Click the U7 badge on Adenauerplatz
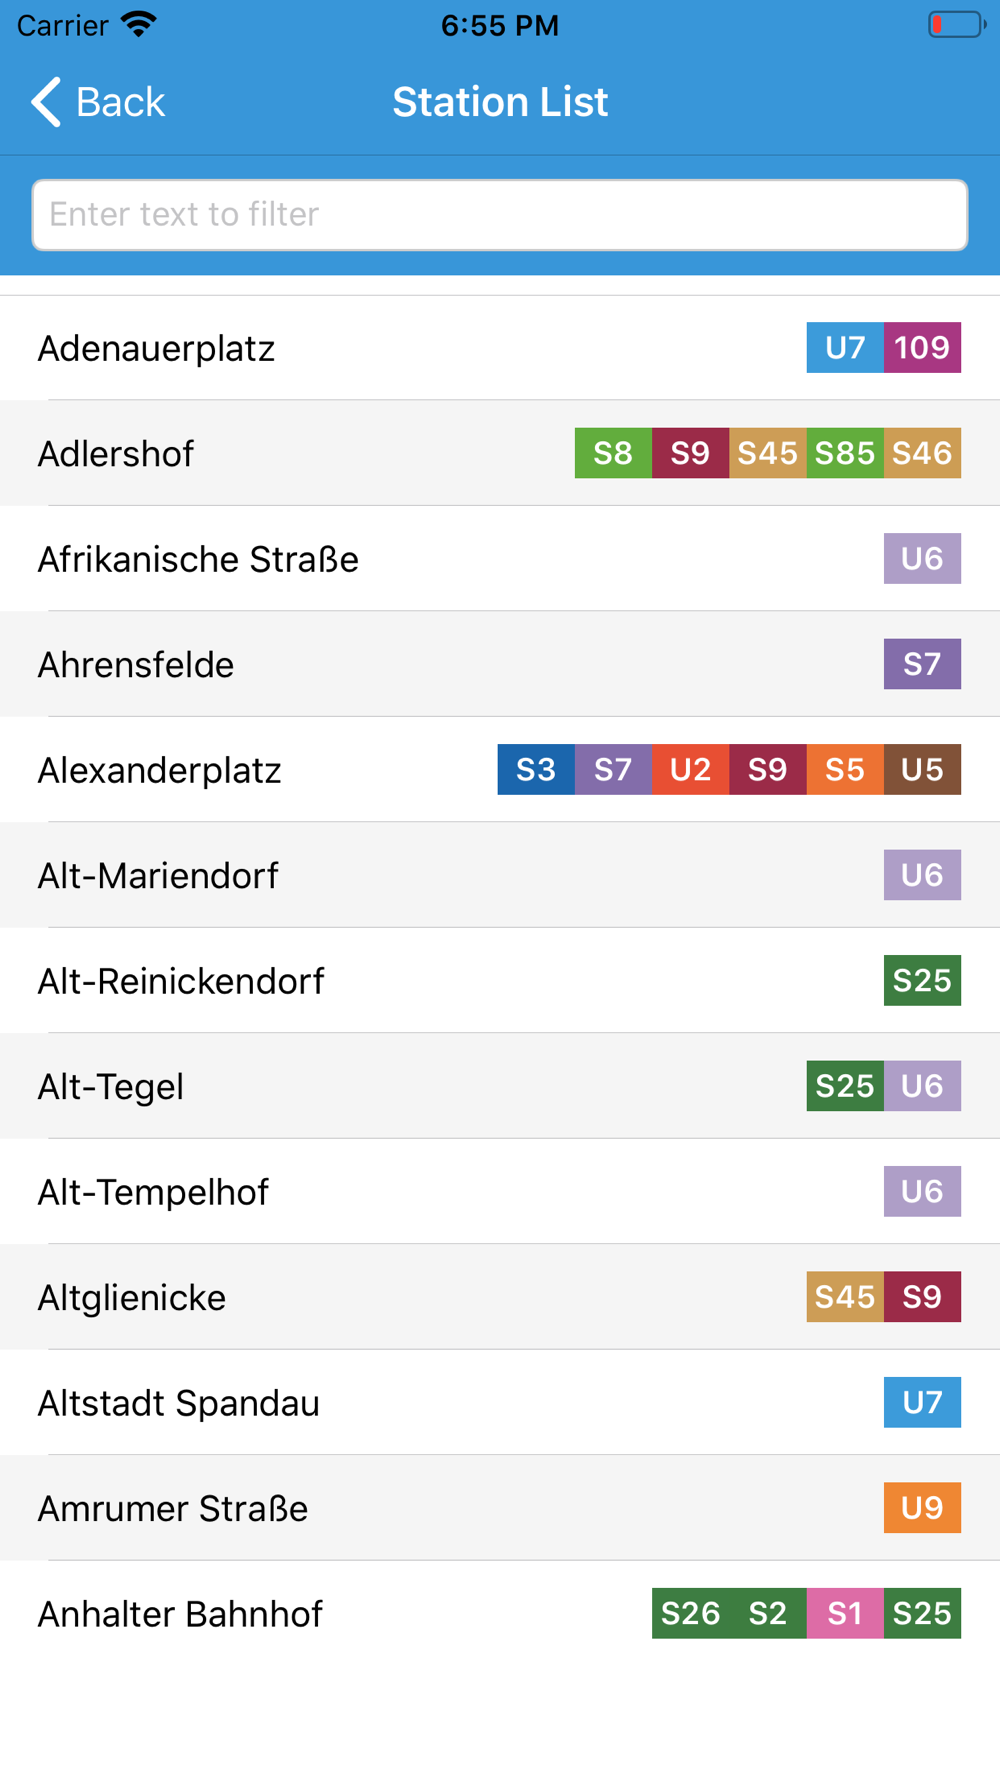The image size is (1000, 1778). click(845, 347)
